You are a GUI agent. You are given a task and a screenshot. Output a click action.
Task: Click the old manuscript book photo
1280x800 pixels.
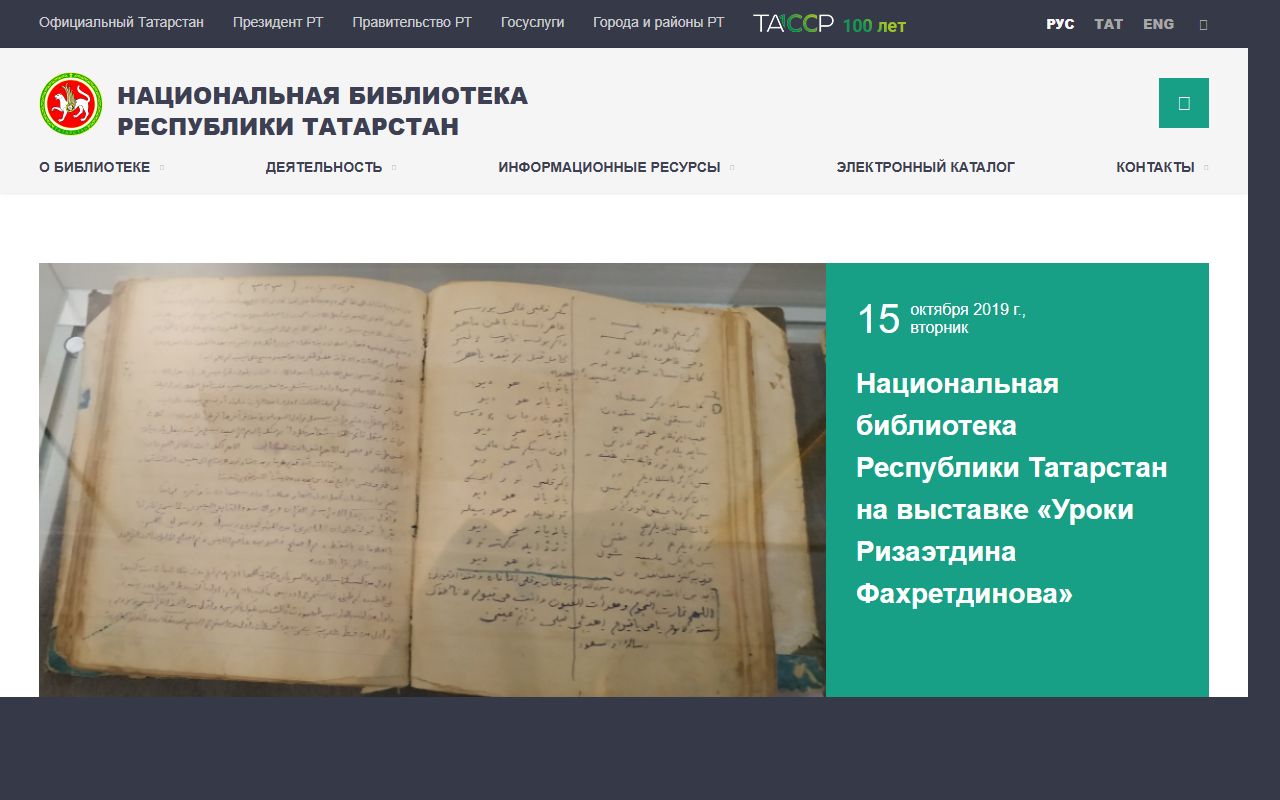tap(432, 480)
